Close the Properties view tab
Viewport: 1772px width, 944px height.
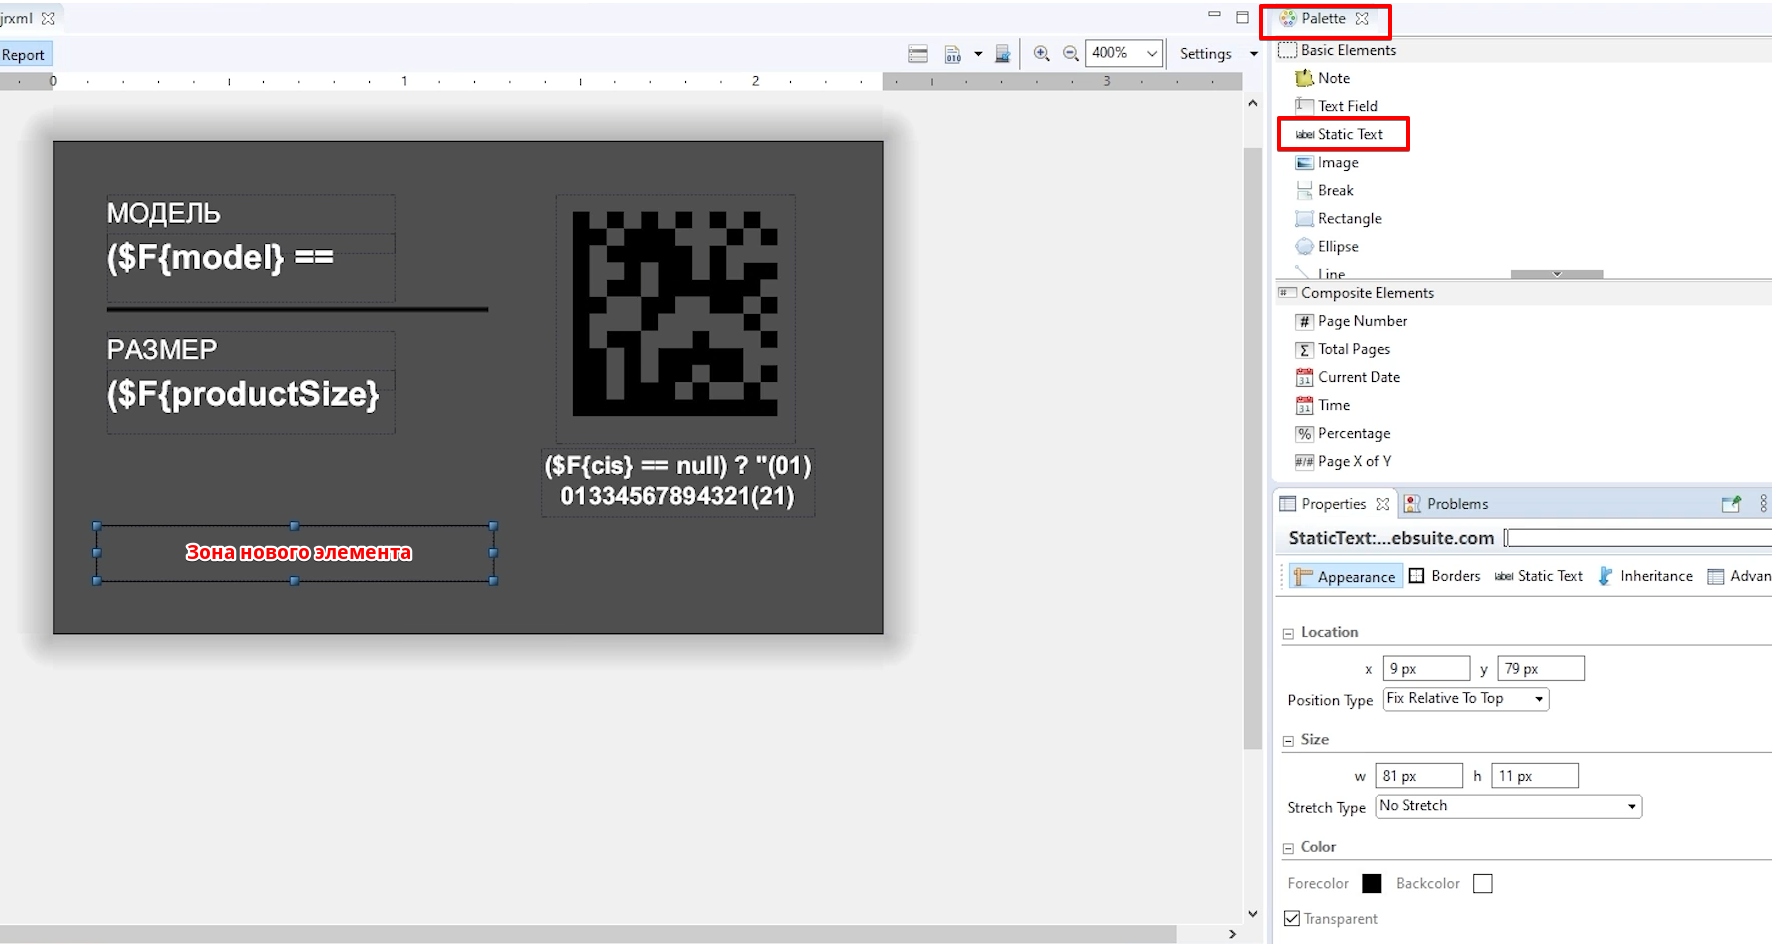pos(1382,504)
